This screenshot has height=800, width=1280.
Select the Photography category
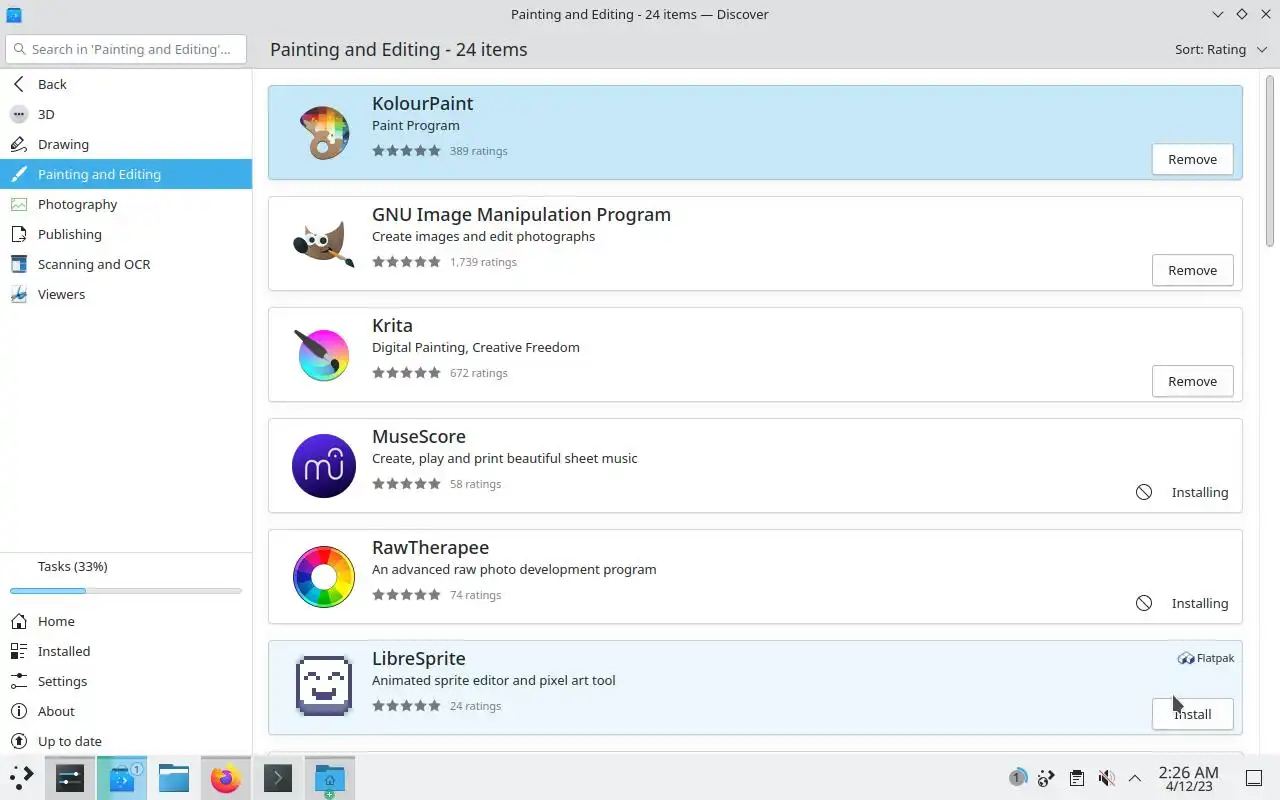coord(126,204)
